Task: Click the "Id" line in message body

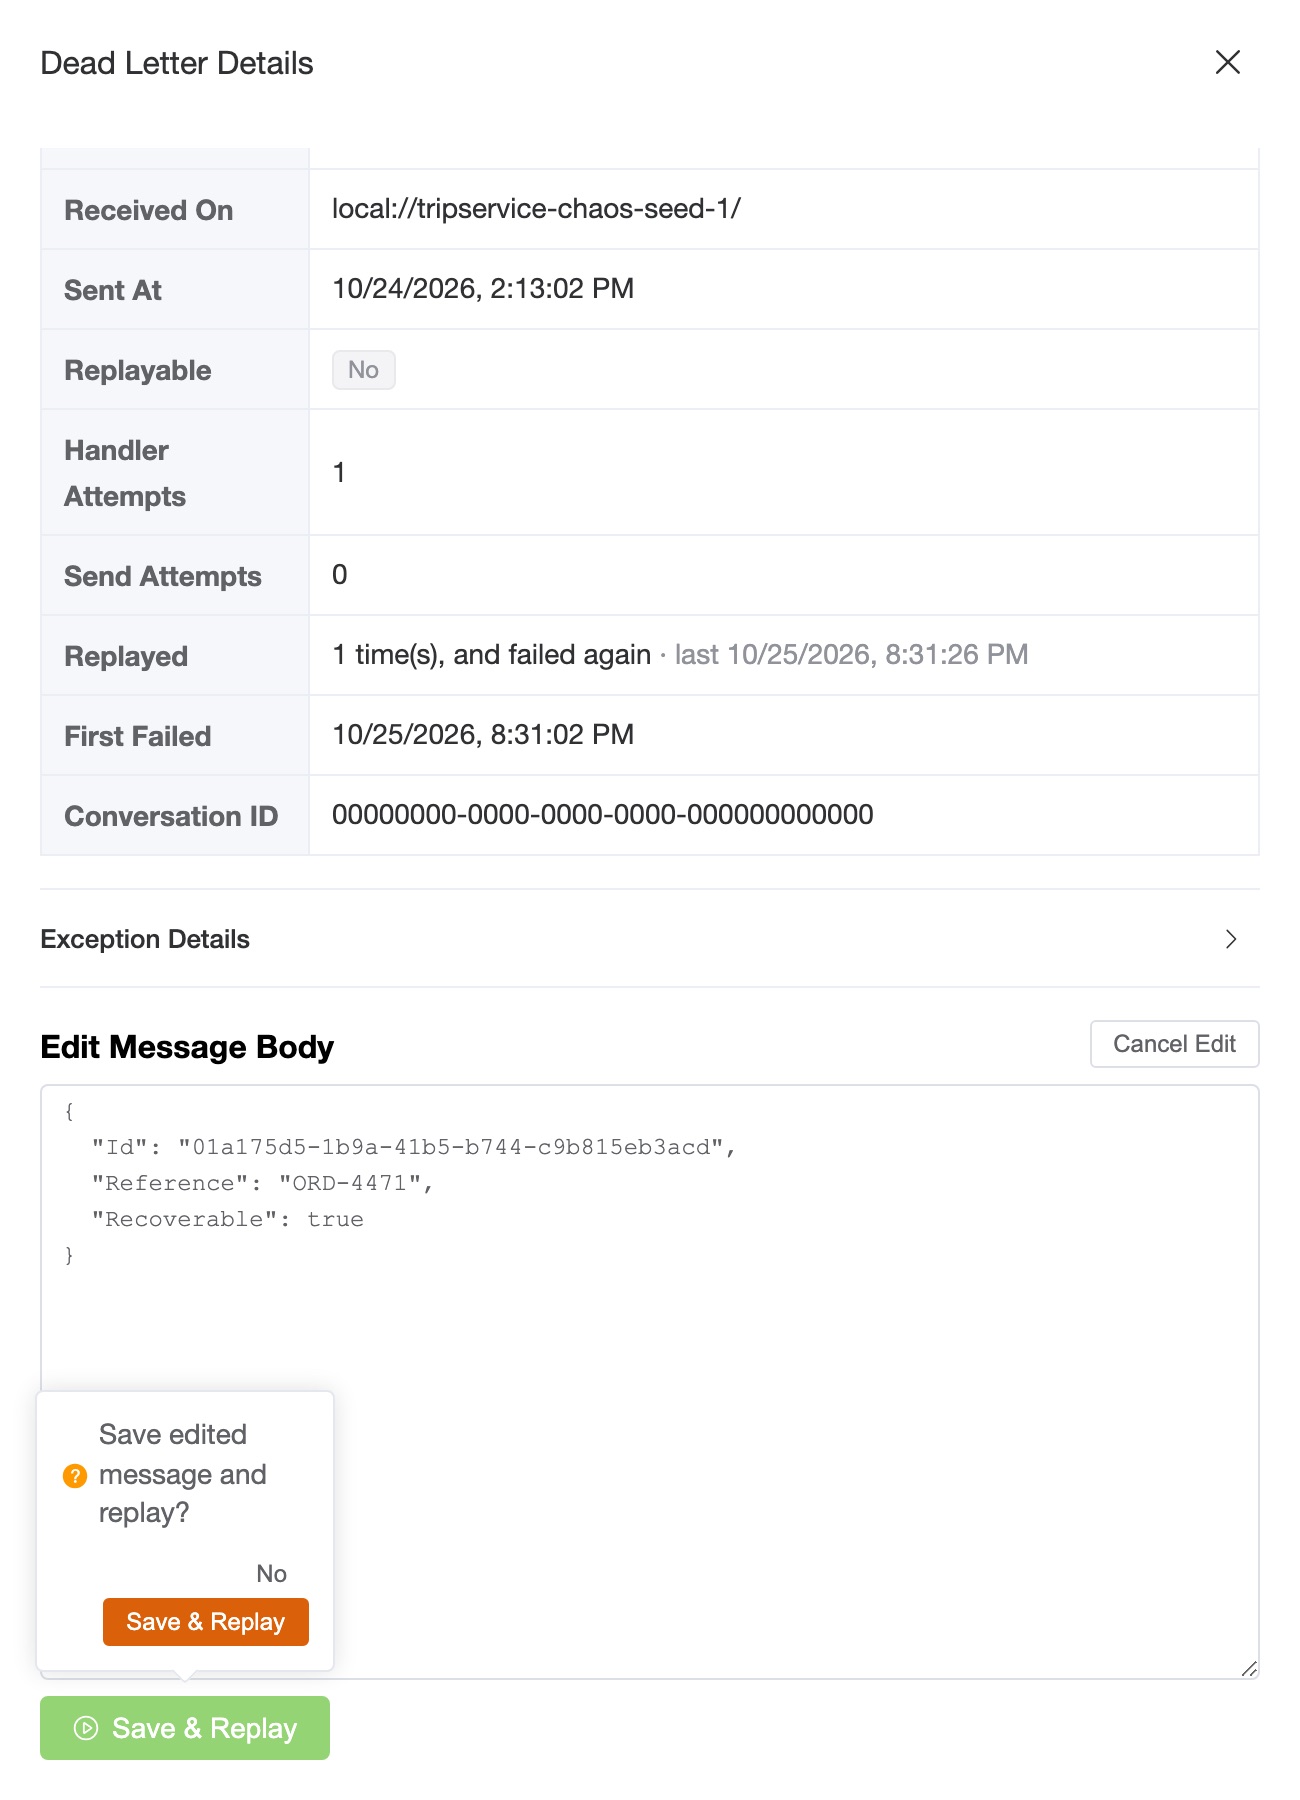Action: tap(414, 1147)
